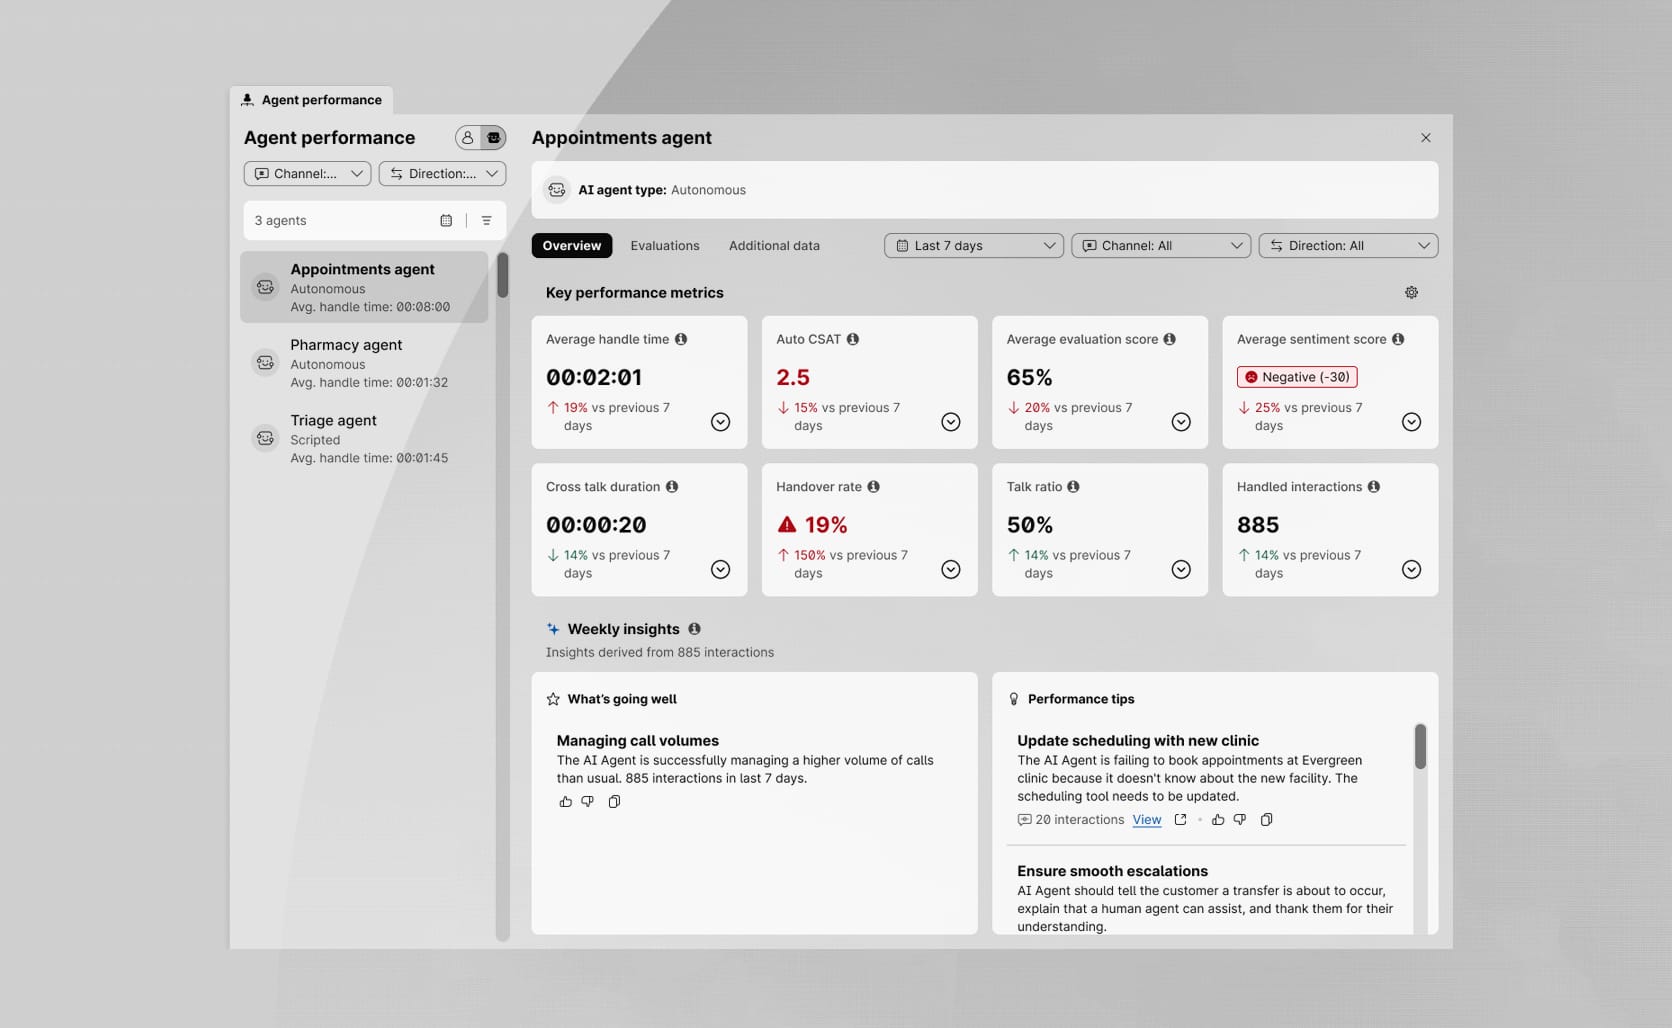Click View link for 20 interactions
Image resolution: width=1672 pixels, height=1028 pixels.
click(1146, 820)
